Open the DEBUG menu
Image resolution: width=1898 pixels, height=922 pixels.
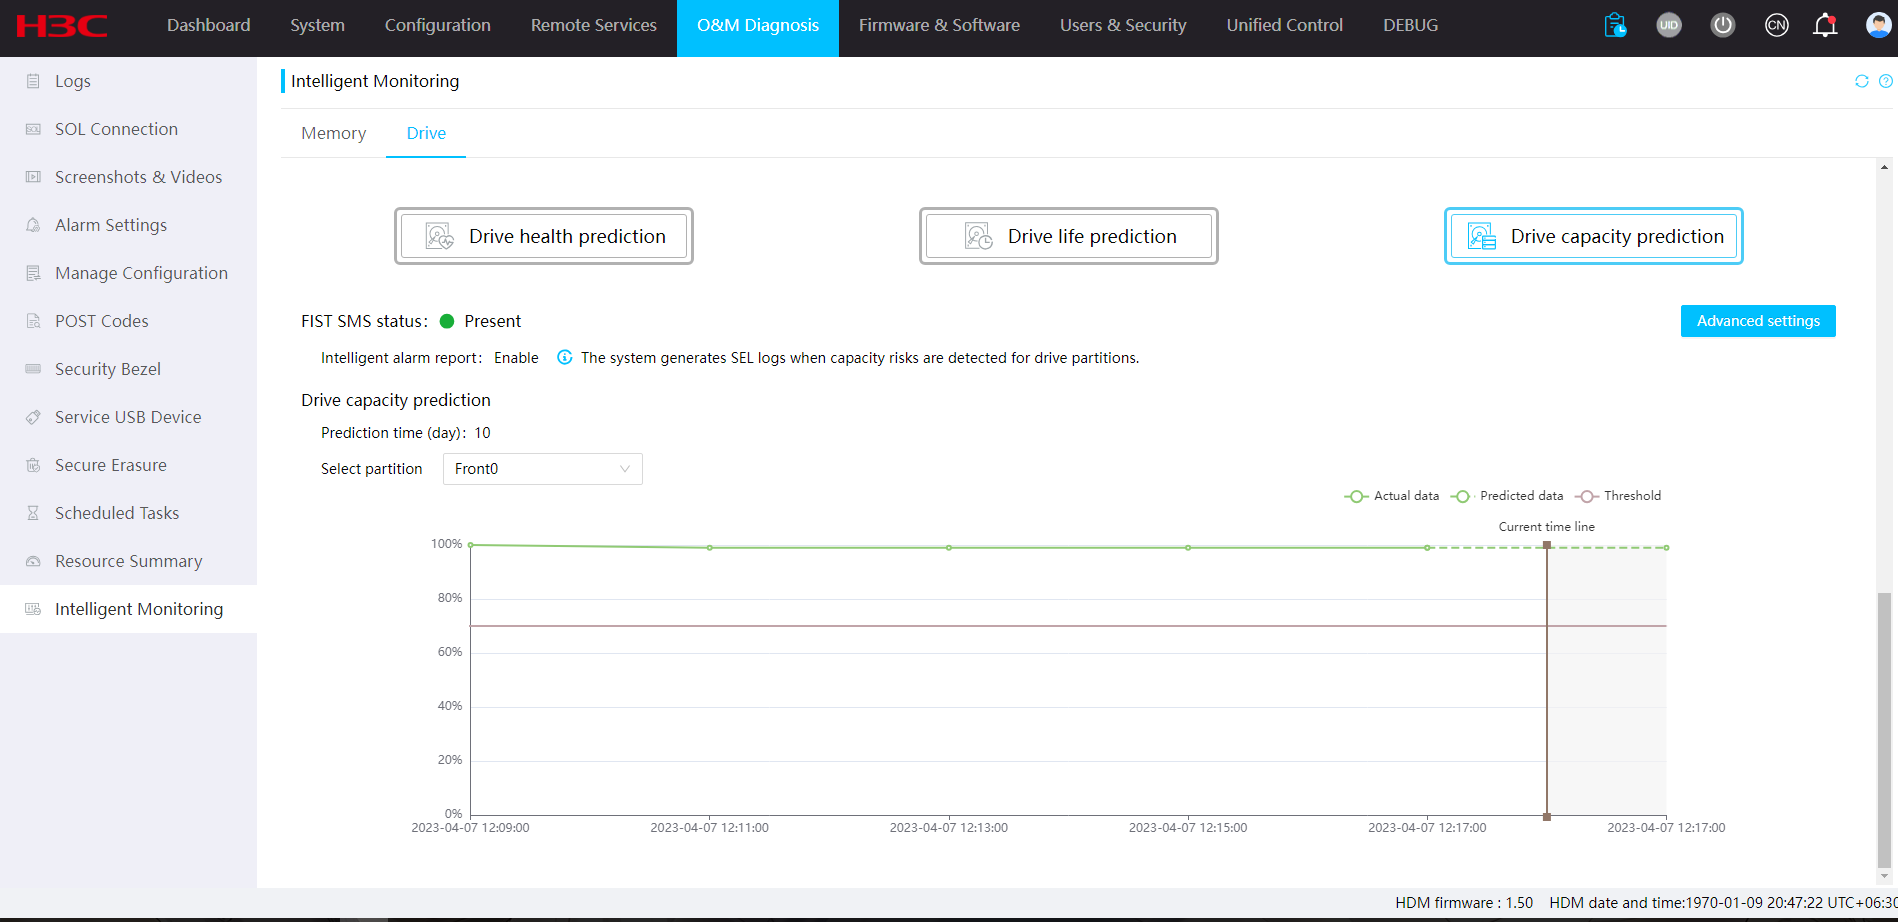pos(1411,25)
